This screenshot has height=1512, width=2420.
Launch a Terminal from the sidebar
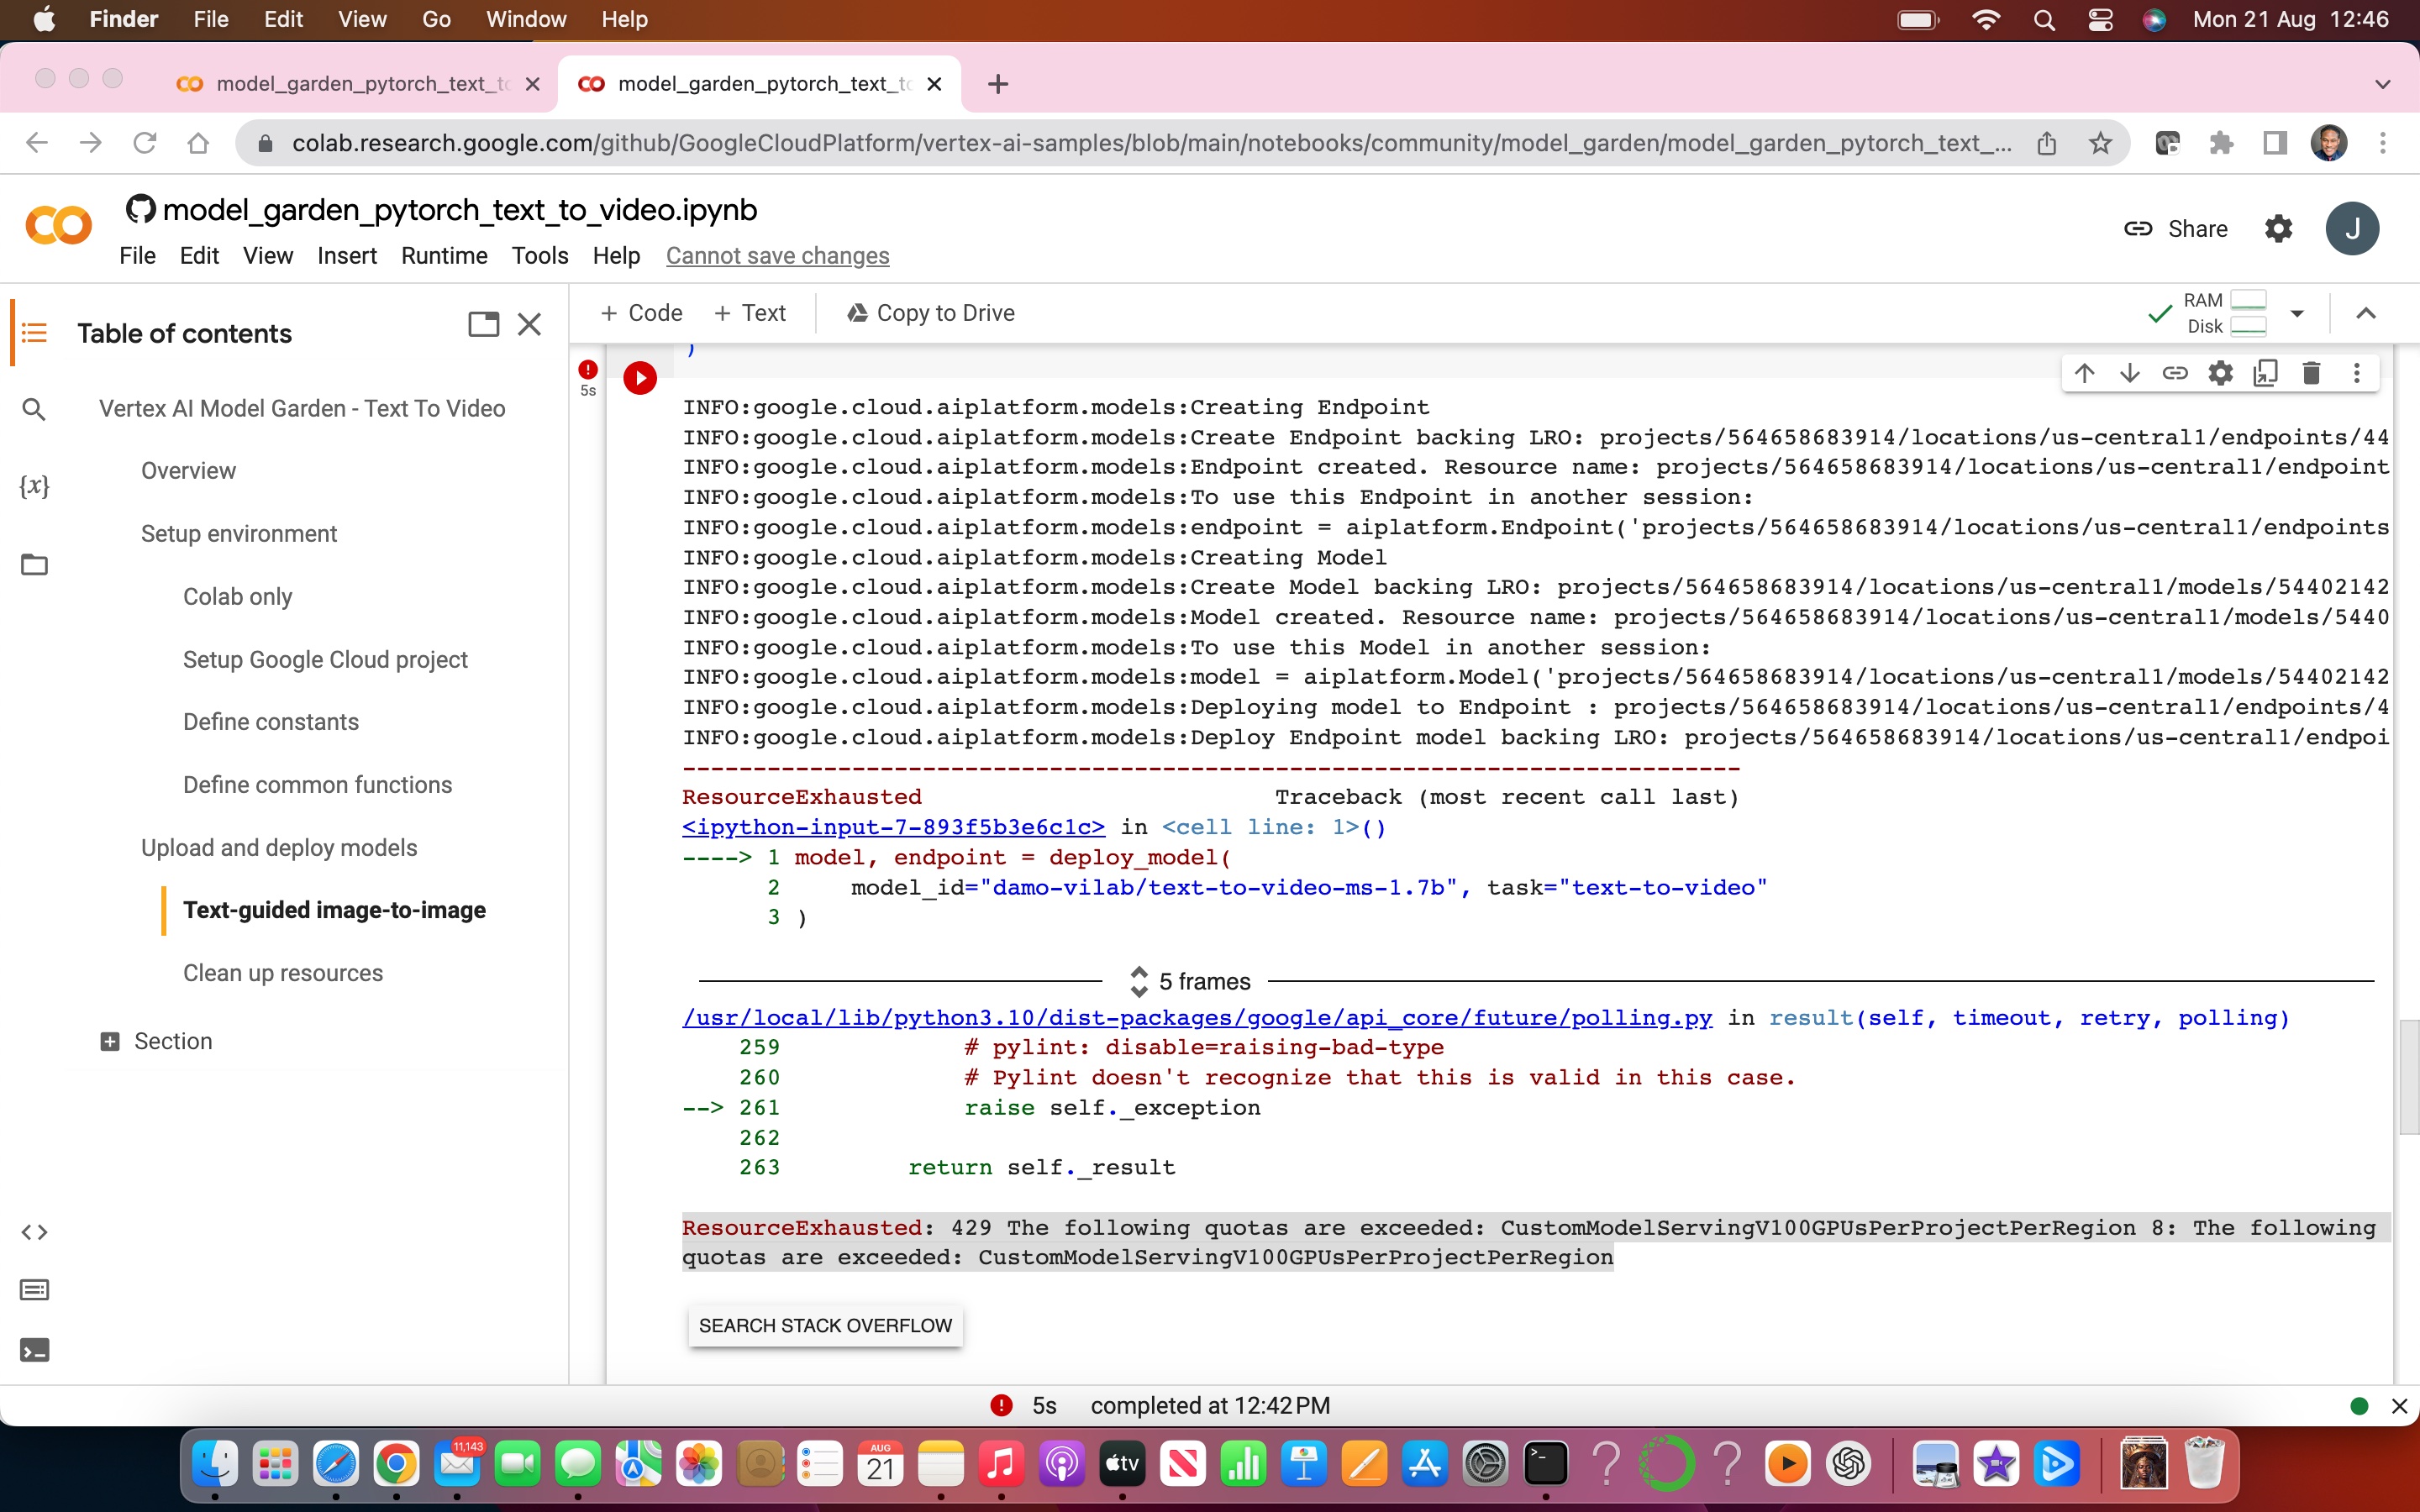(35, 1349)
